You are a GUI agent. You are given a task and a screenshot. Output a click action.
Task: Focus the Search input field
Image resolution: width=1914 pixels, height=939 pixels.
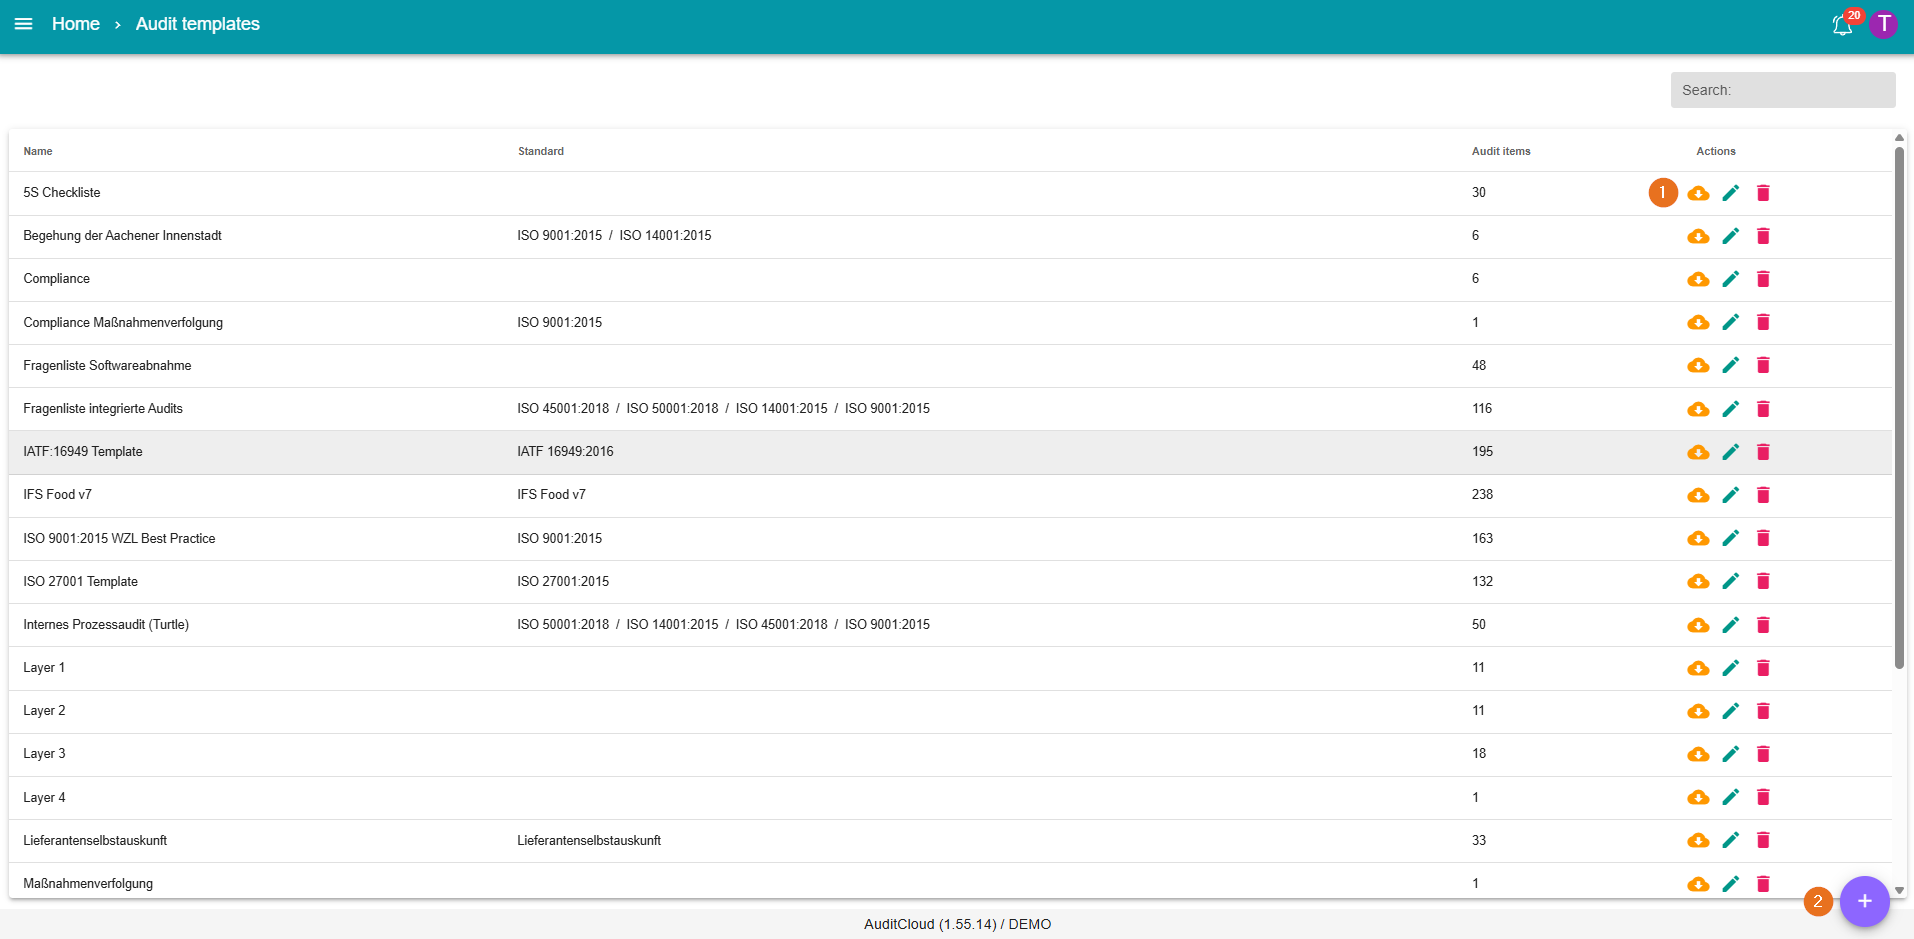pos(1782,90)
